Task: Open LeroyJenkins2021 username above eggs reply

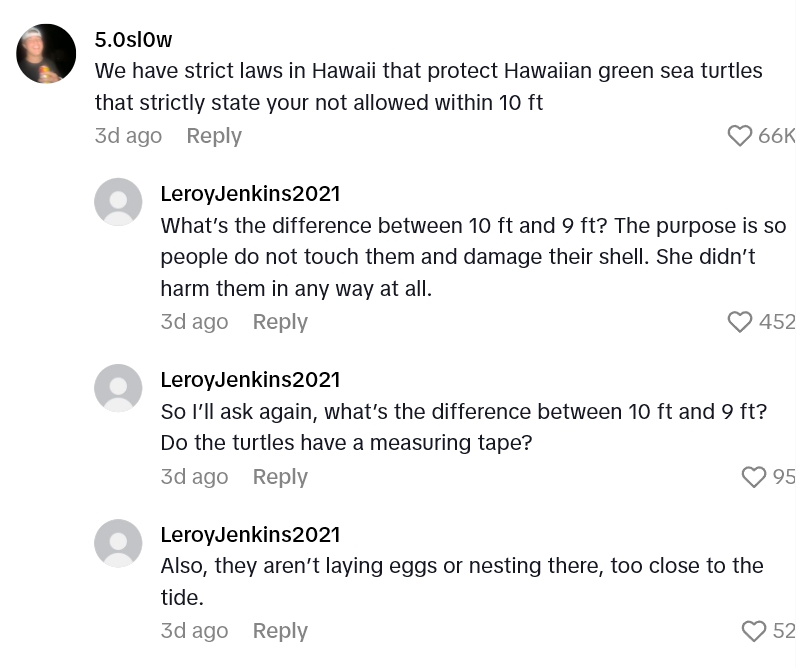Action: 250,535
